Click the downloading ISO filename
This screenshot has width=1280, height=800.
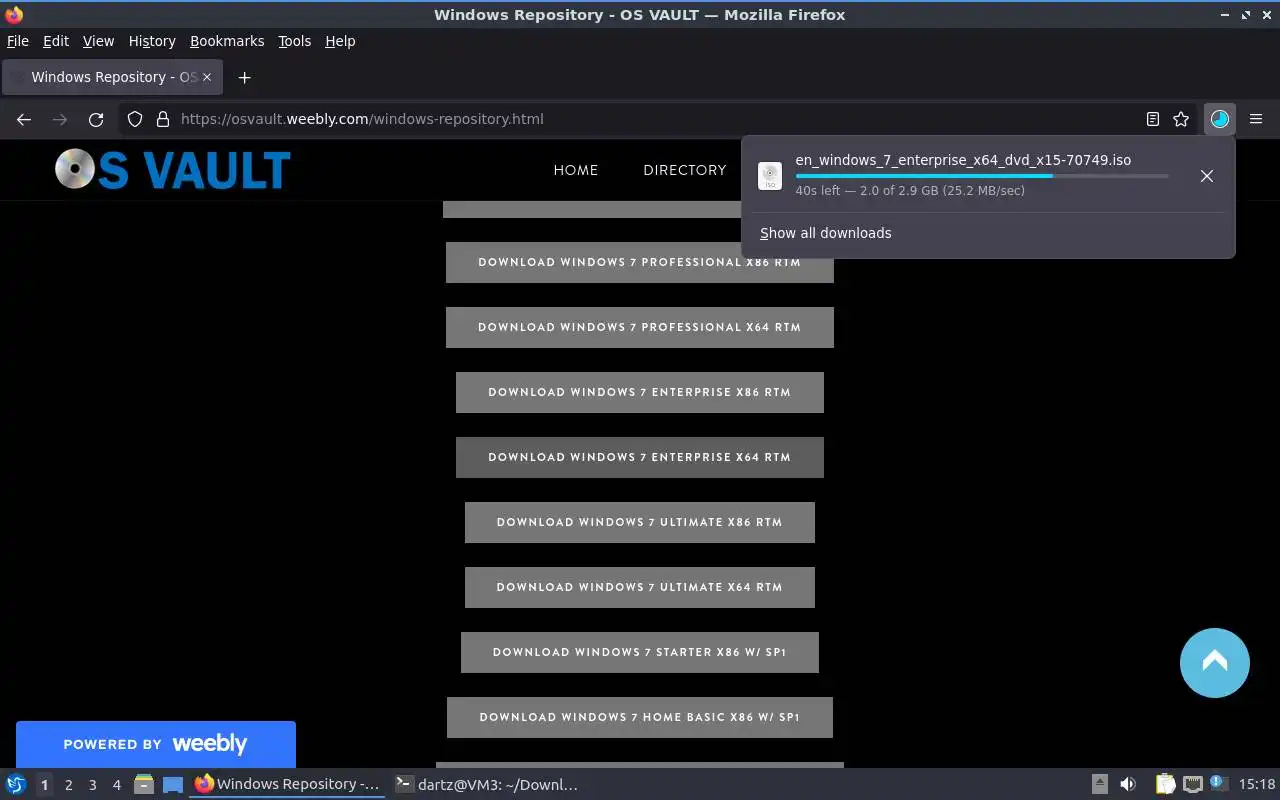click(963, 160)
